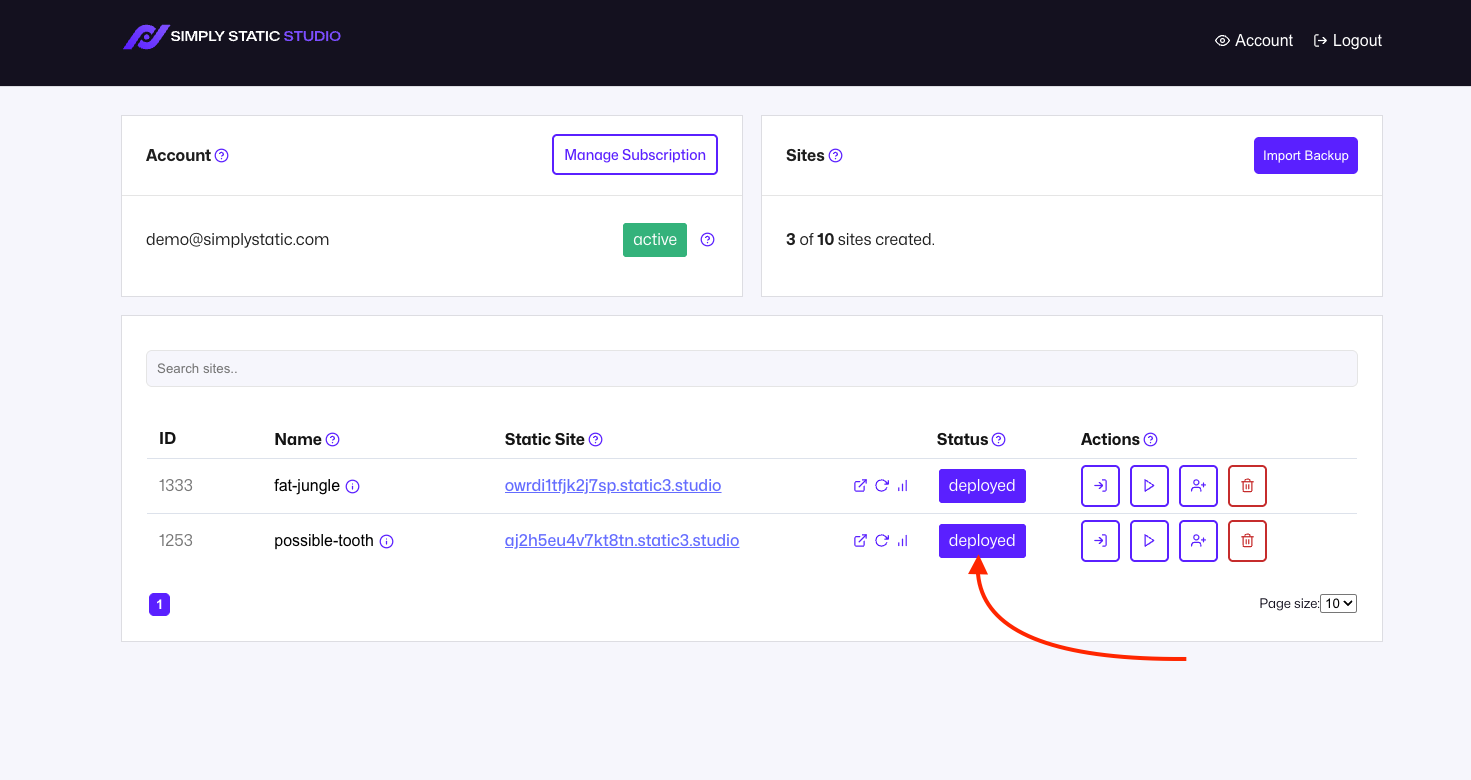Click help icon next to Name column
The height and width of the screenshot is (780, 1471).
coord(333,440)
